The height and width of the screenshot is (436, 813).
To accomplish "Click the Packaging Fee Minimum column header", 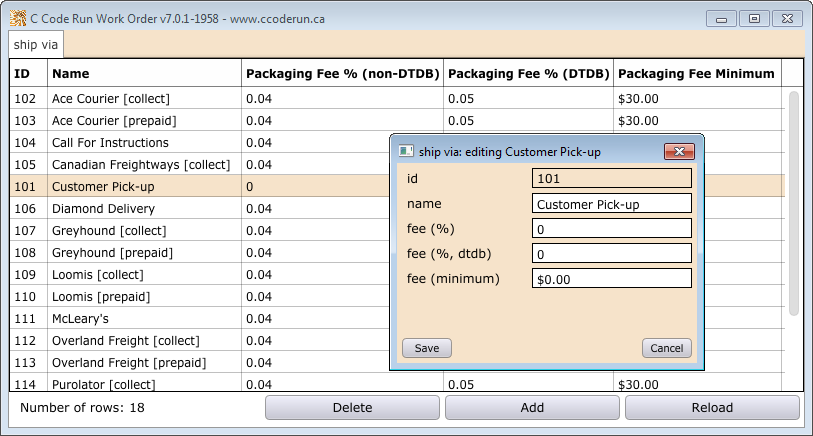I will (696, 73).
